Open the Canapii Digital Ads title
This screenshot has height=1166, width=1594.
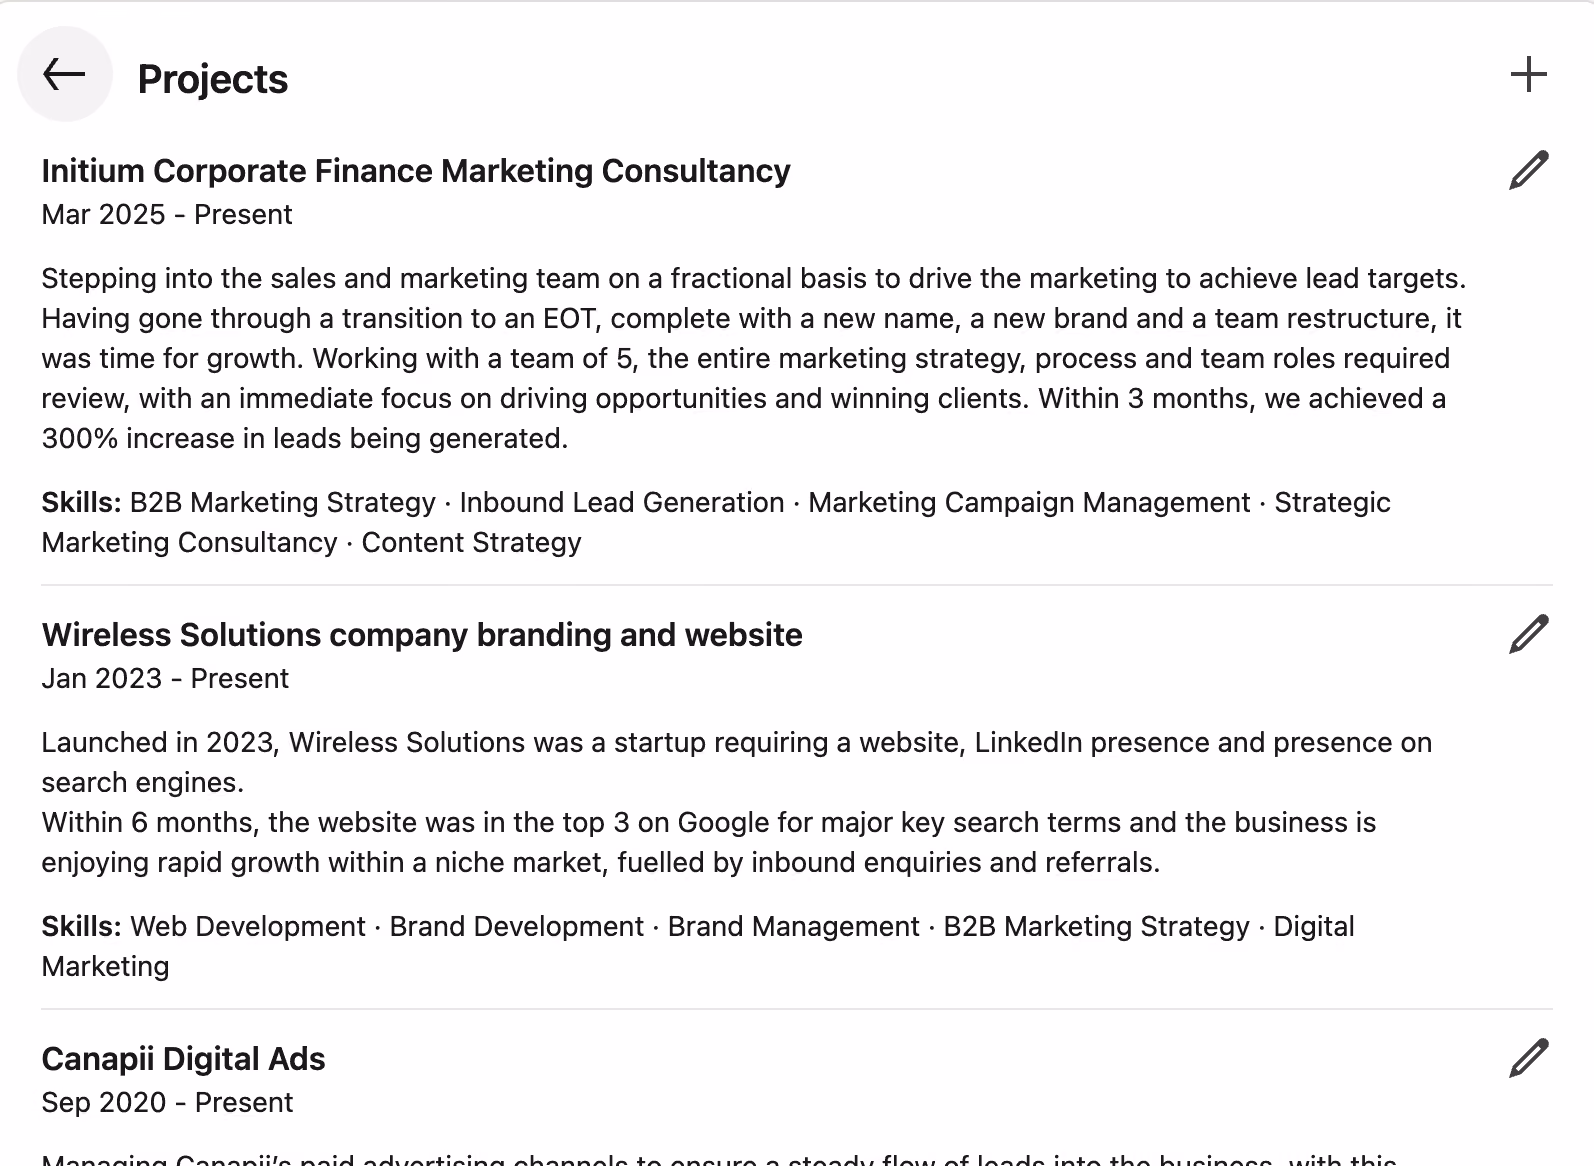[x=183, y=1059]
